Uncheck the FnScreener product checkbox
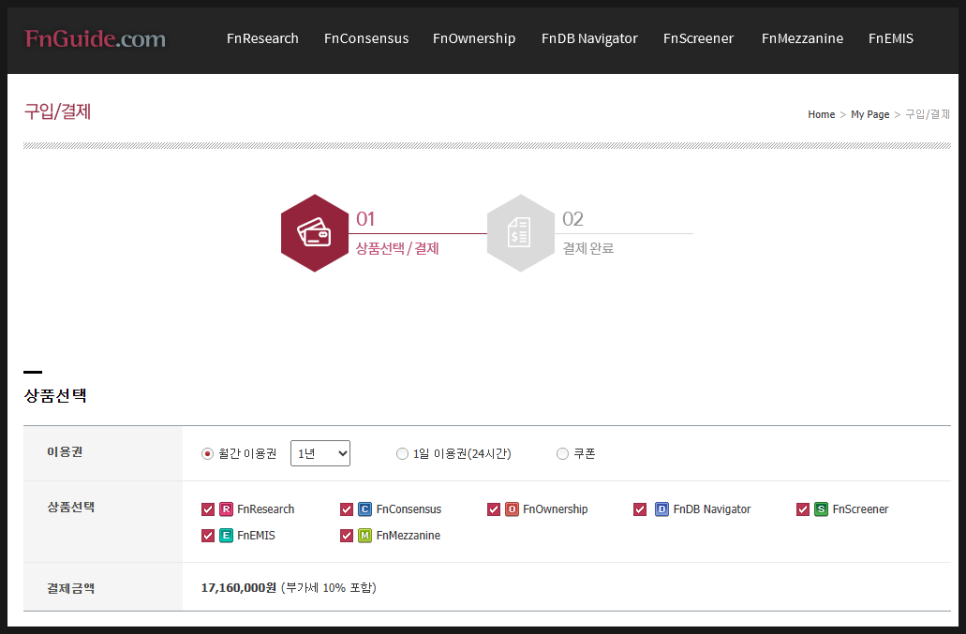The image size is (966, 634). pyautogui.click(x=803, y=509)
